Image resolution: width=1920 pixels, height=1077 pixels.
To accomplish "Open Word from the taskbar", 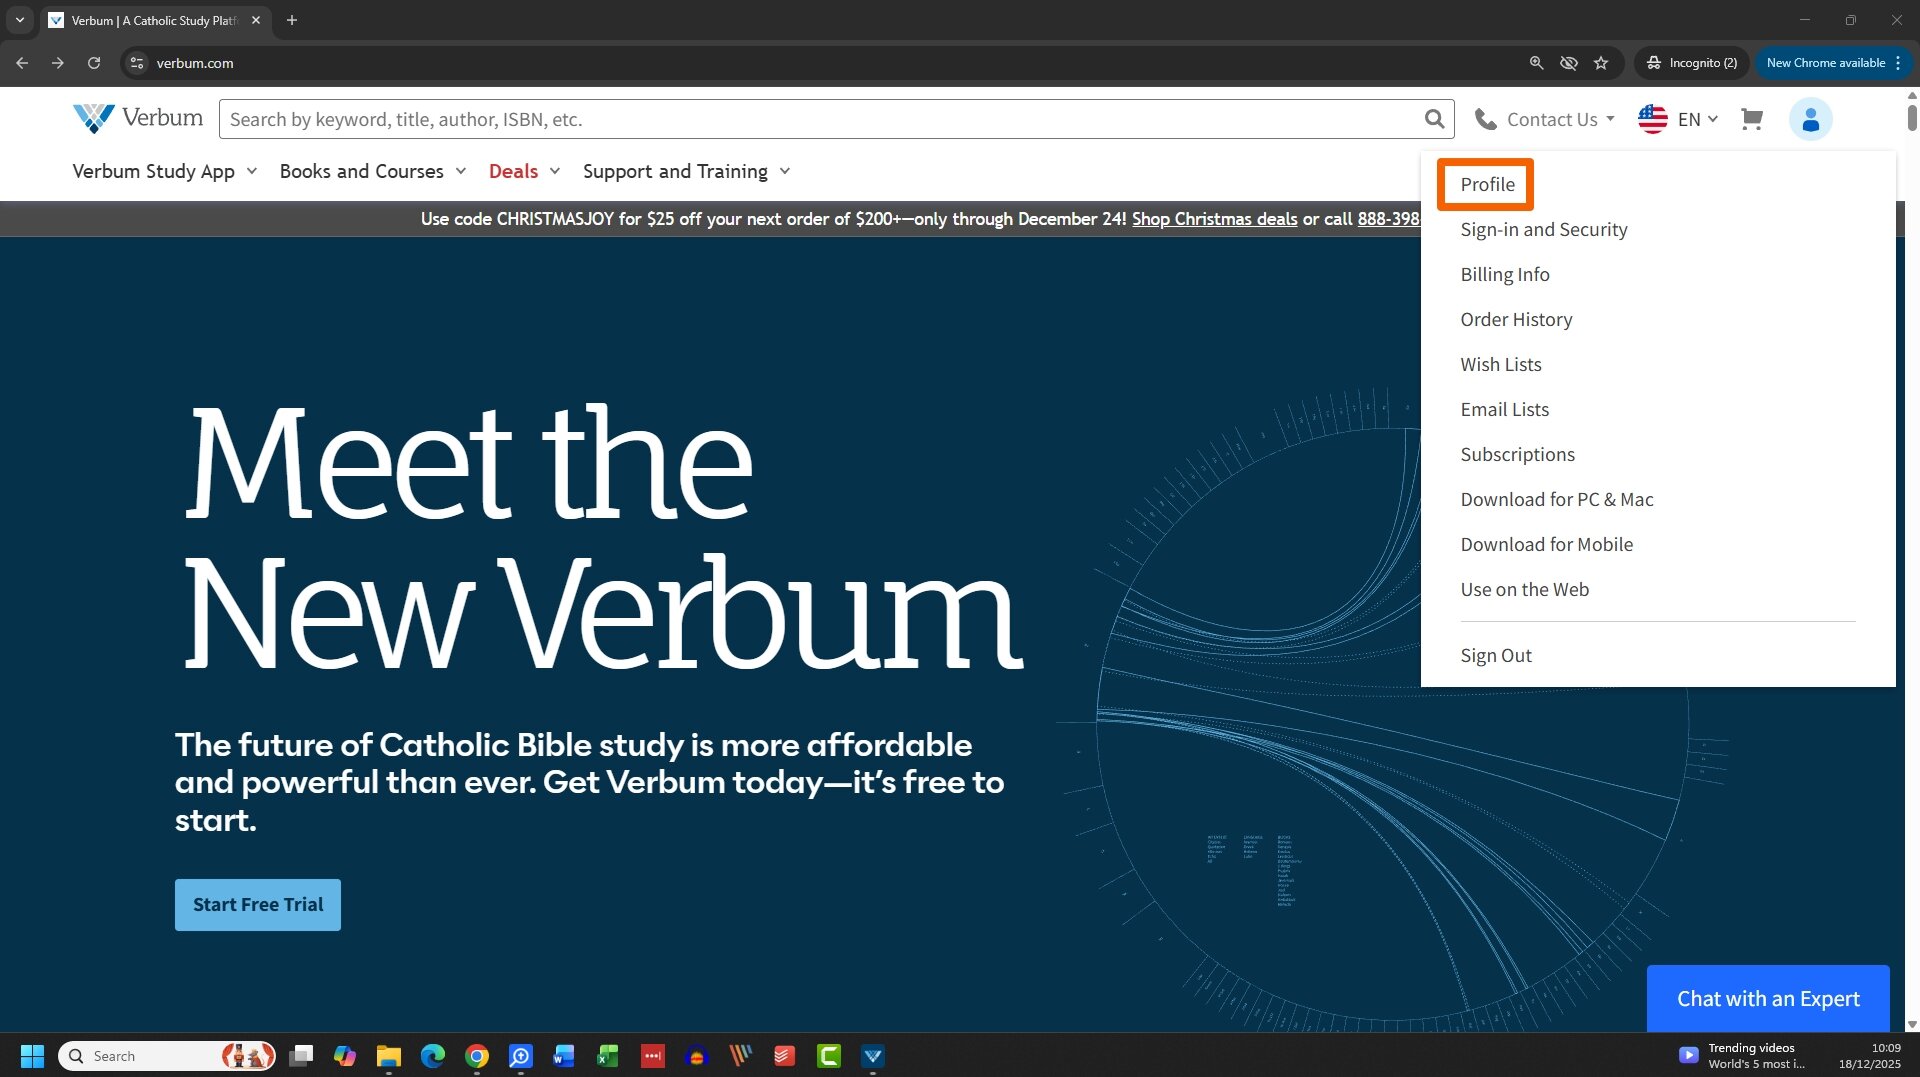I will (x=564, y=1056).
